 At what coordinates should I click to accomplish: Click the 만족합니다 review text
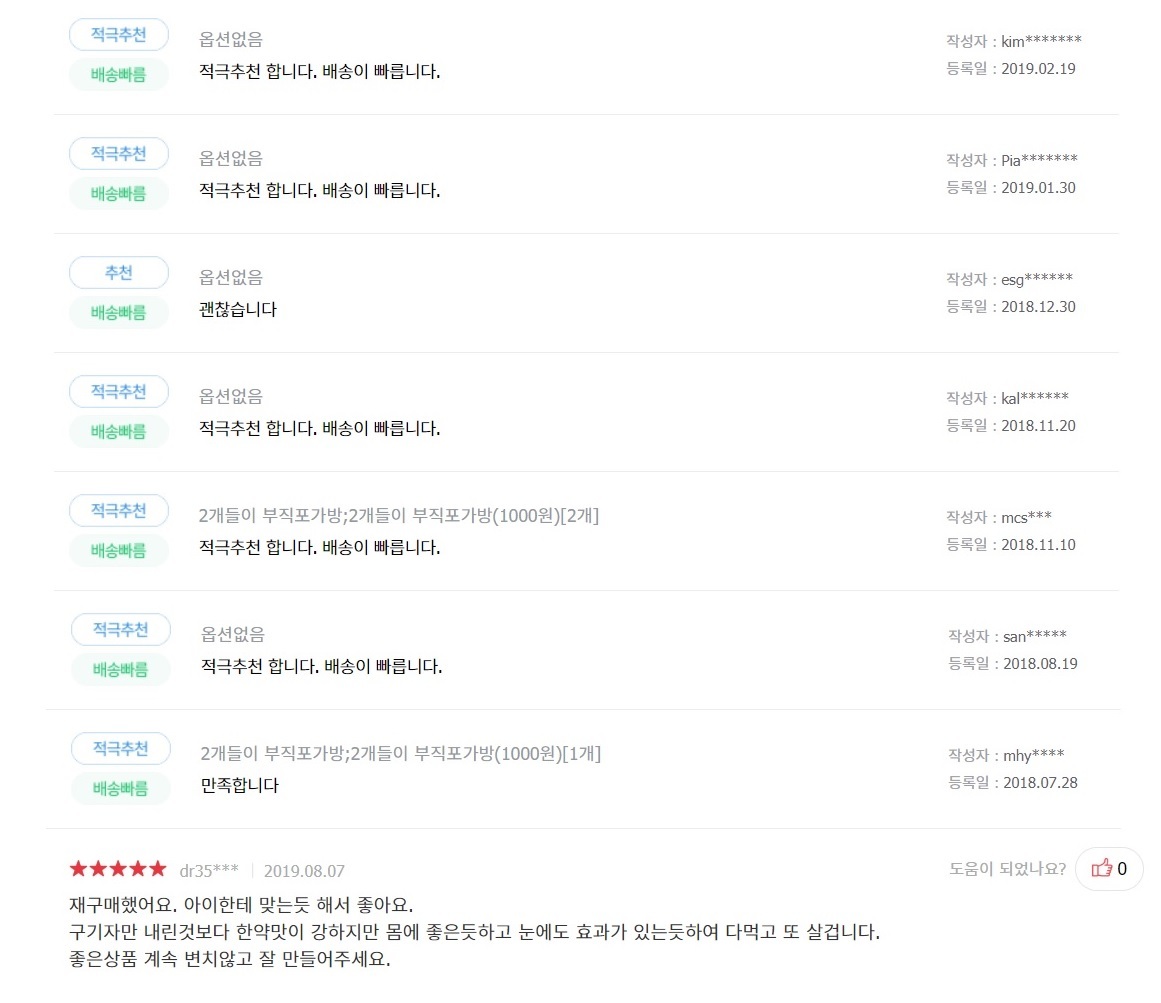coord(240,786)
